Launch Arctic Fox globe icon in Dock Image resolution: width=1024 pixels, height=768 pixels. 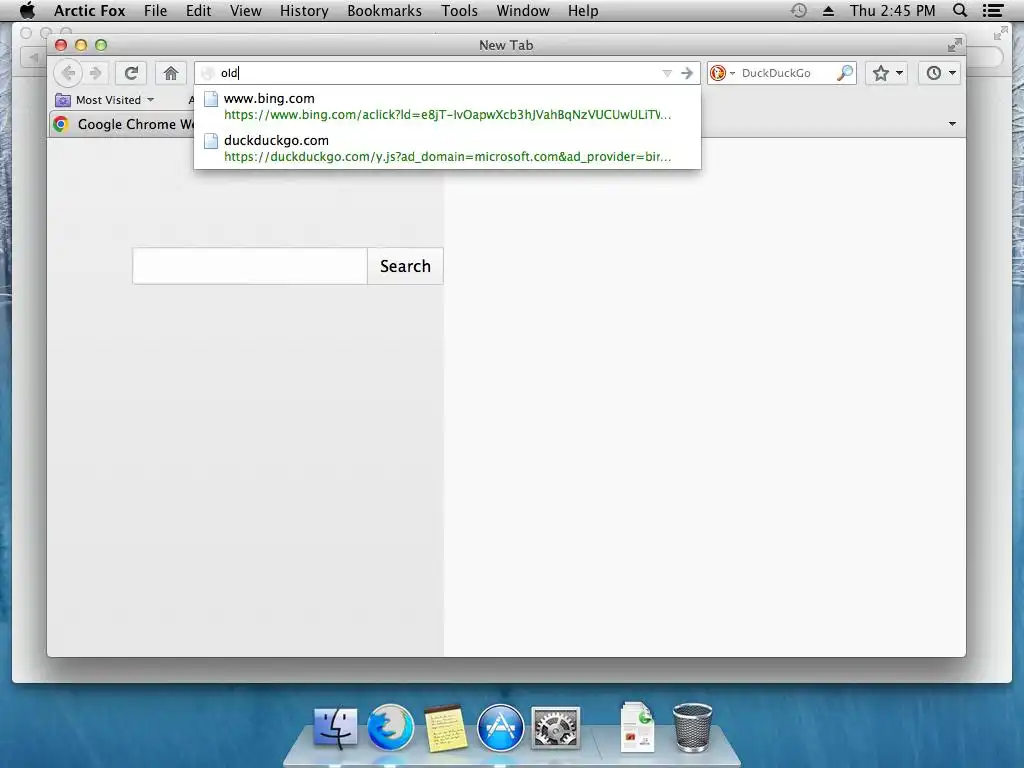391,728
